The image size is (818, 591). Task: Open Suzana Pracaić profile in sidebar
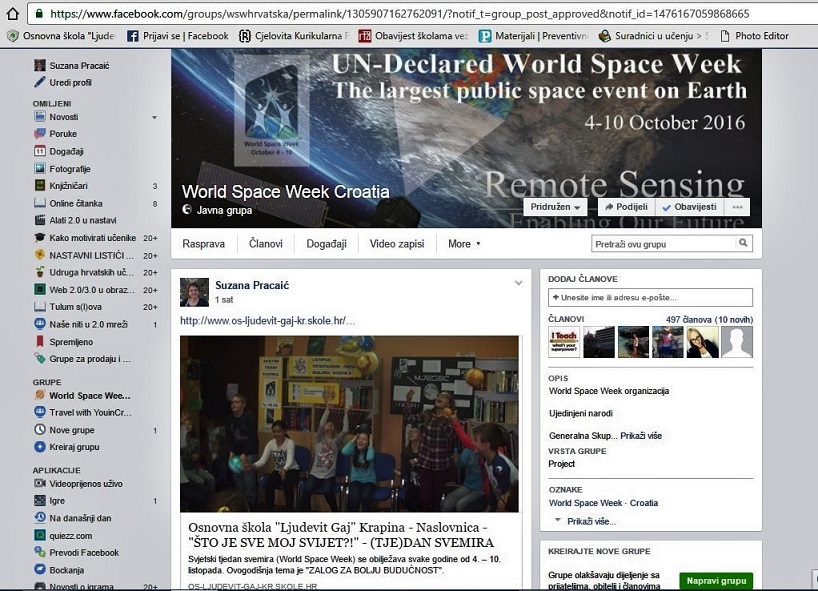79,65
